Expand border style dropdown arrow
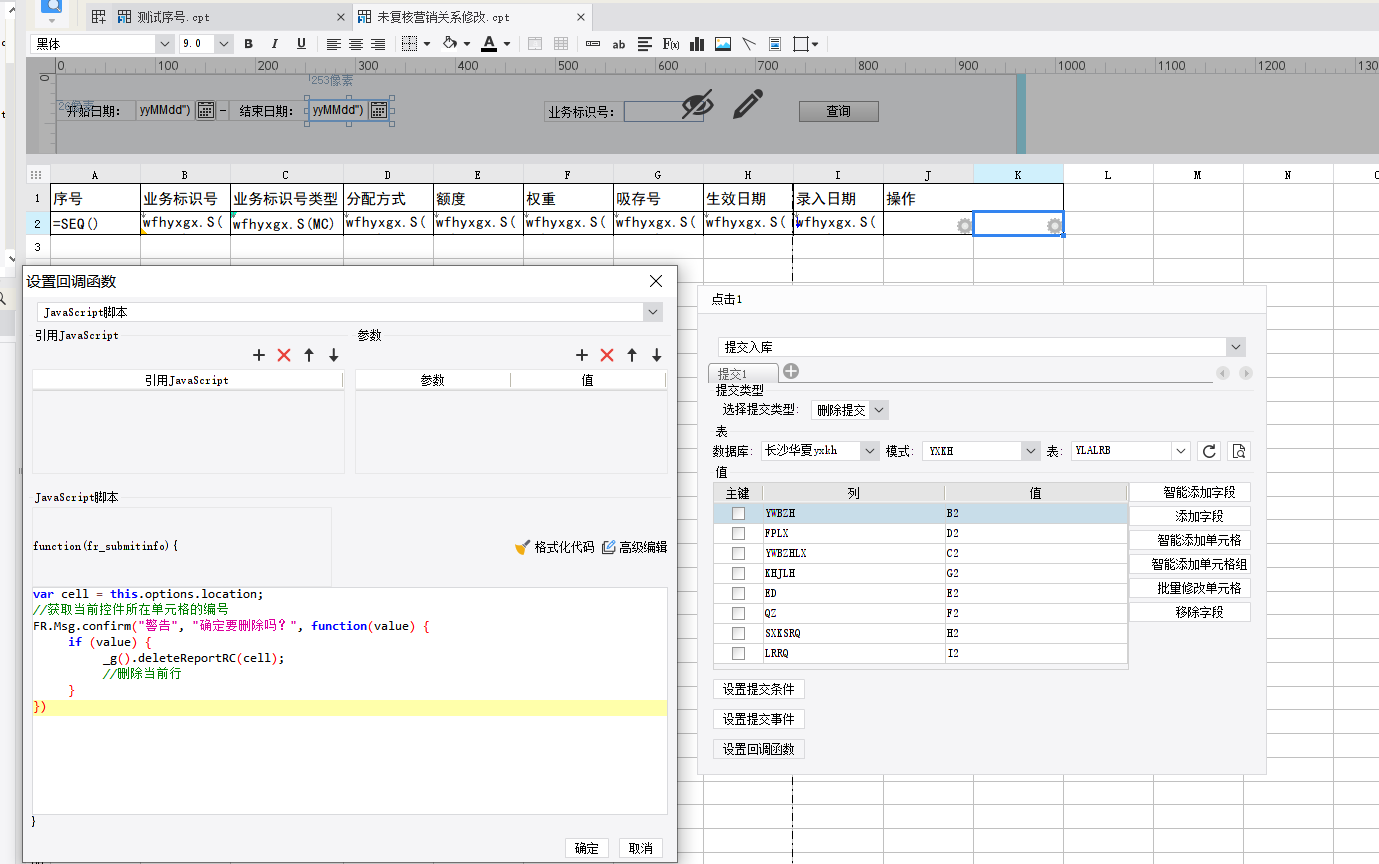This screenshot has width=1379, height=864. pyautogui.click(x=427, y=44)
